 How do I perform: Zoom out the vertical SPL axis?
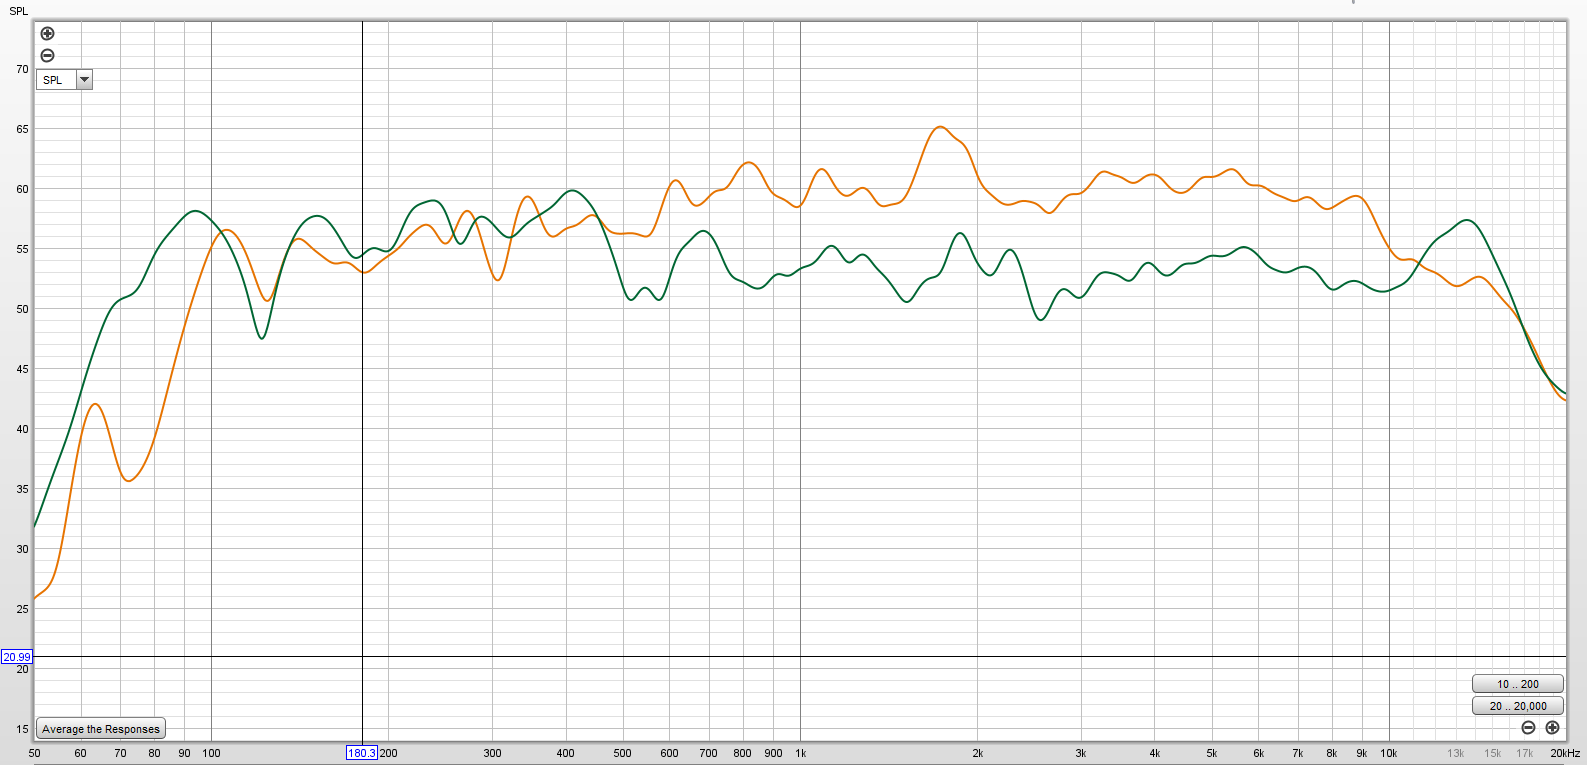click(x=47, y=56)
